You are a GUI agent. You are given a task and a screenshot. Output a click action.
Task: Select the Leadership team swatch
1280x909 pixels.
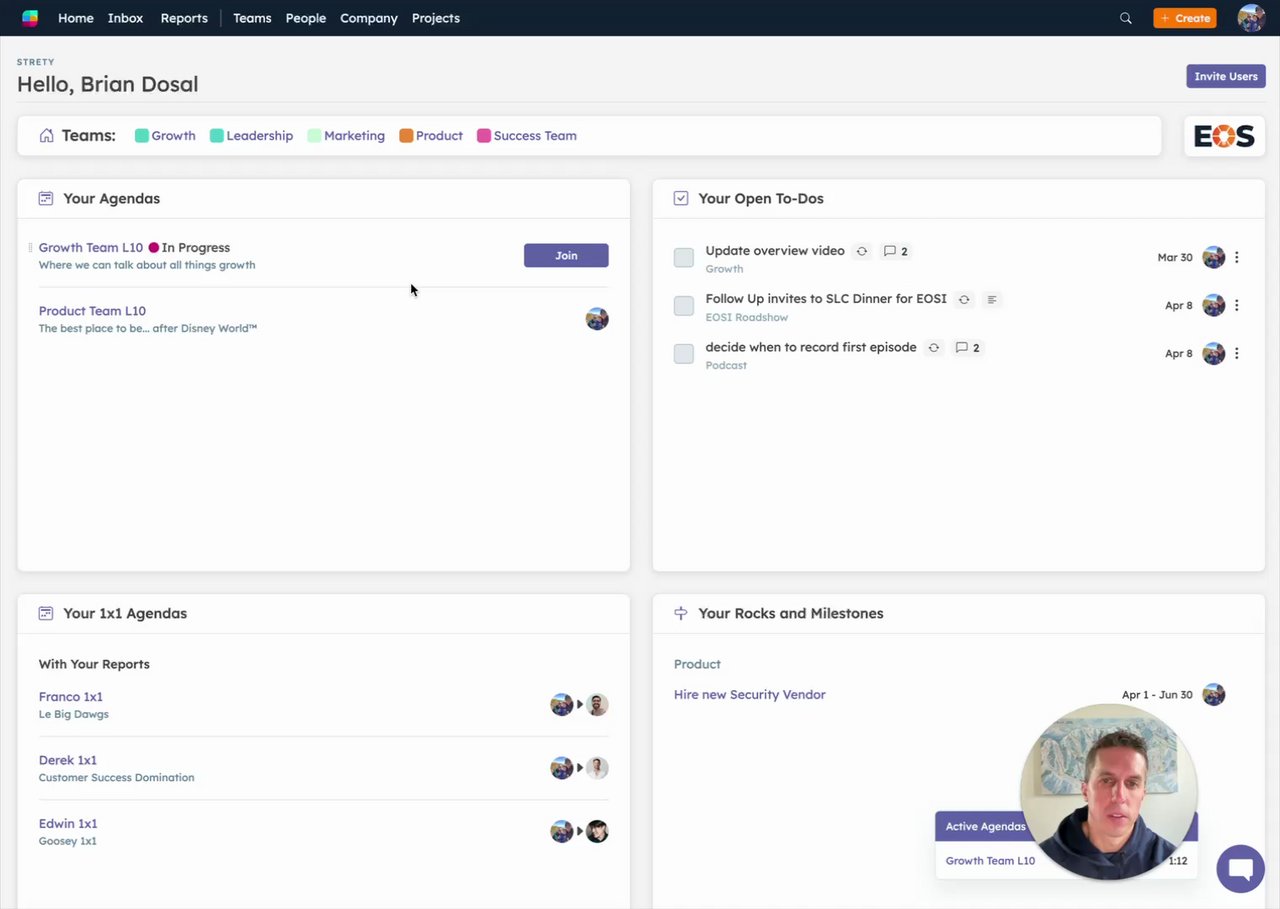click(217, 136)
